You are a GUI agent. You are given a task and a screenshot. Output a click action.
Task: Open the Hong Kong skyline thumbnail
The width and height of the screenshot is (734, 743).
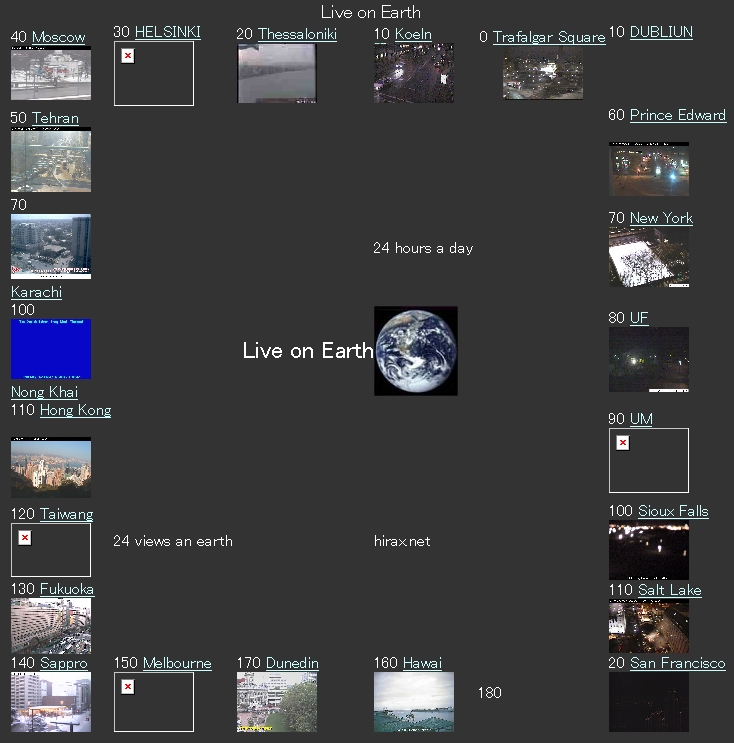pyautogui.click(x=50, y=467)
